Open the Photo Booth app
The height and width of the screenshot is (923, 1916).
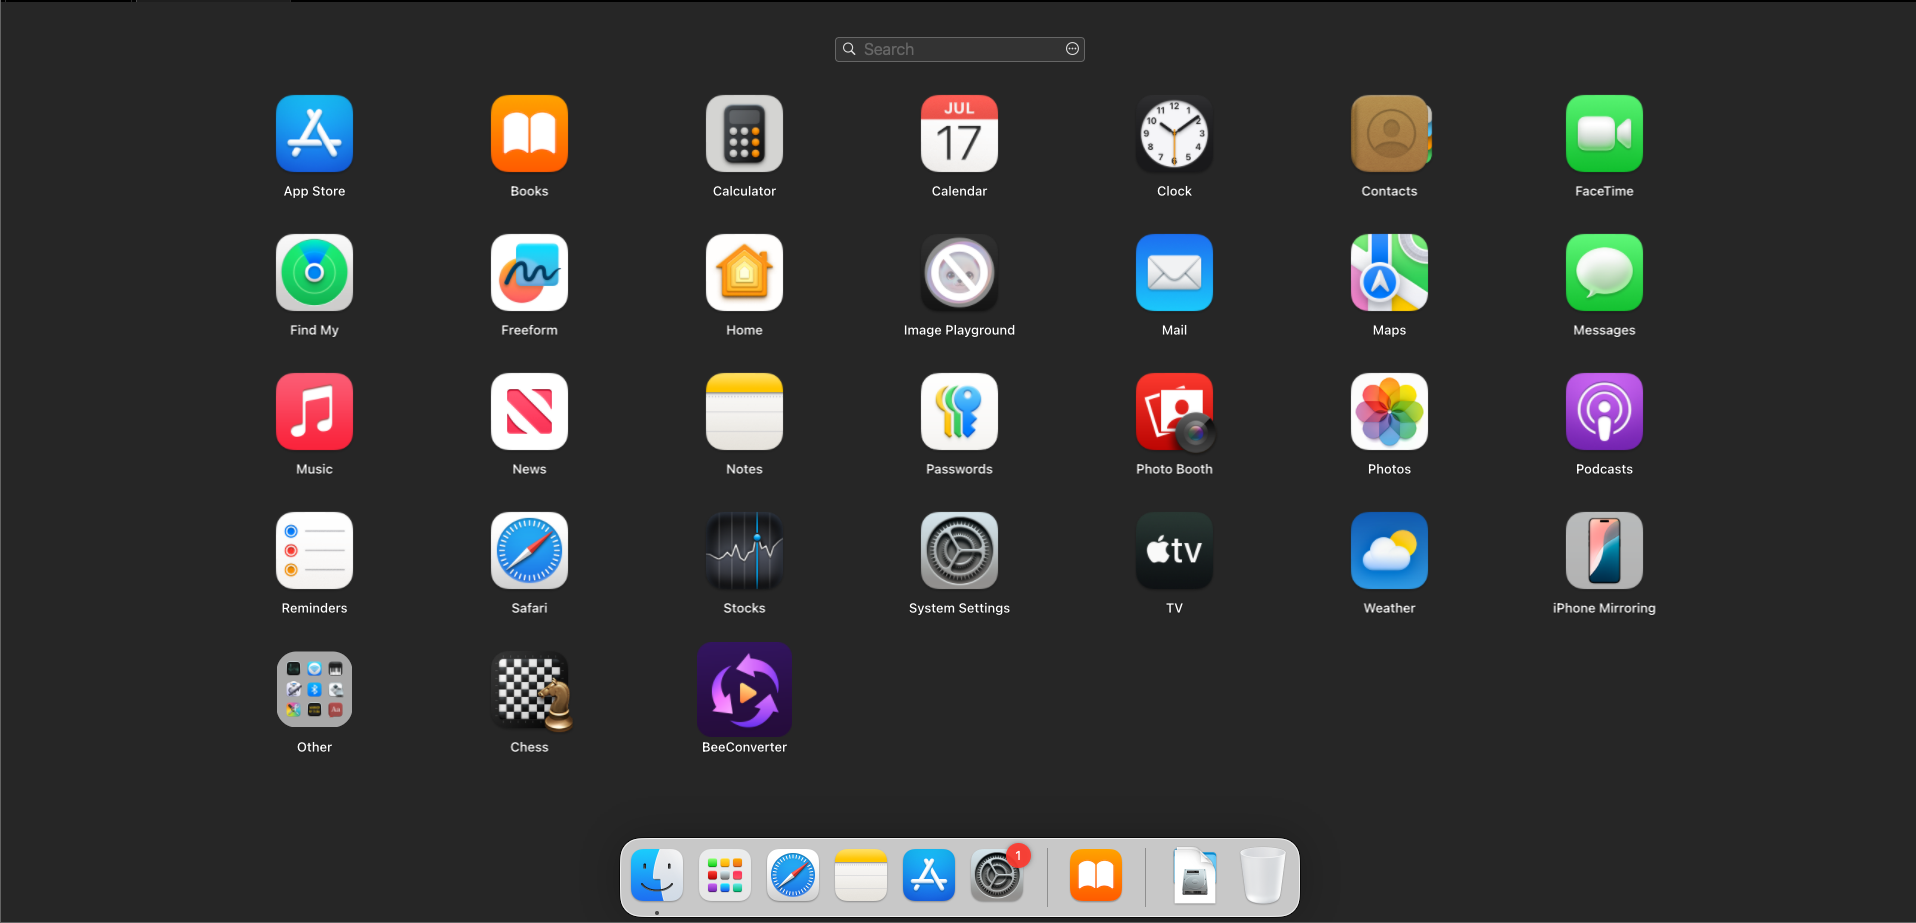[1174, 412]
